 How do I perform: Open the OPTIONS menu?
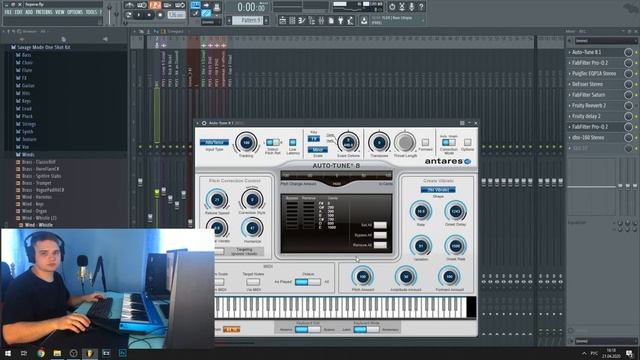[x=75, y=12]
